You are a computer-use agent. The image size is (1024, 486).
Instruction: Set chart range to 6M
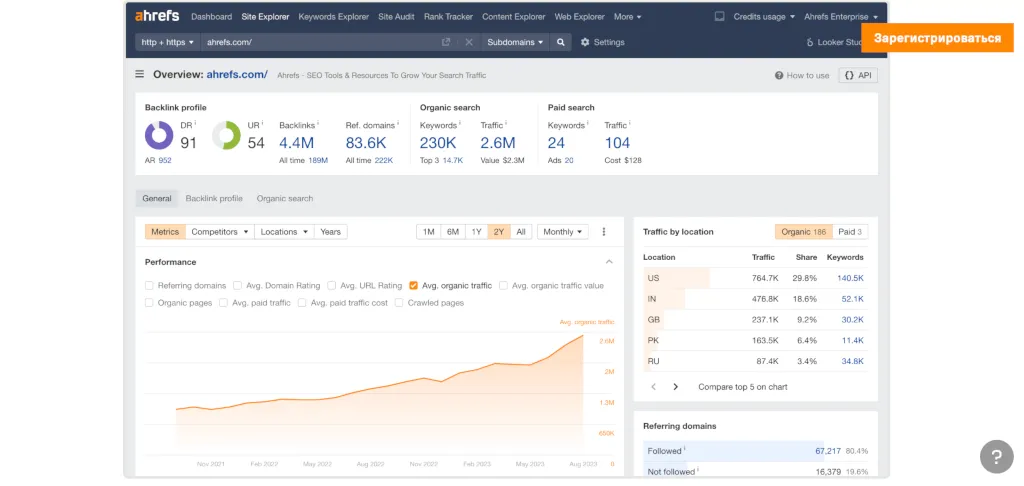453,232
